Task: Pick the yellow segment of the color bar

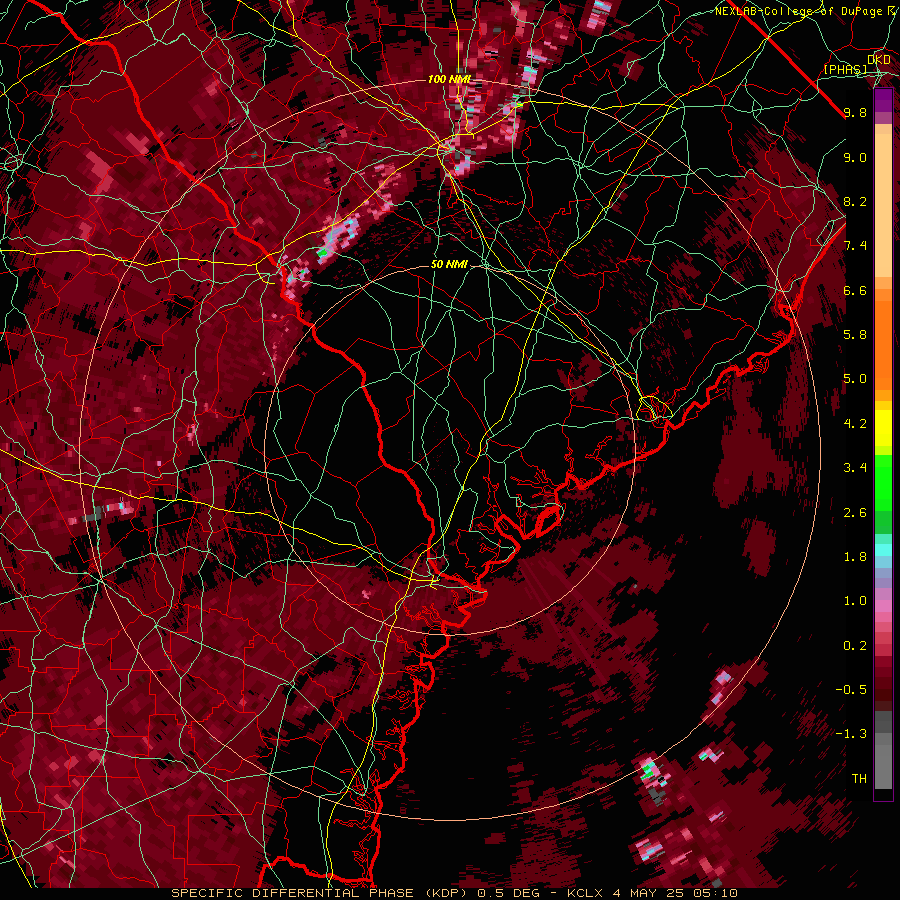Action: tap(883, 428)
